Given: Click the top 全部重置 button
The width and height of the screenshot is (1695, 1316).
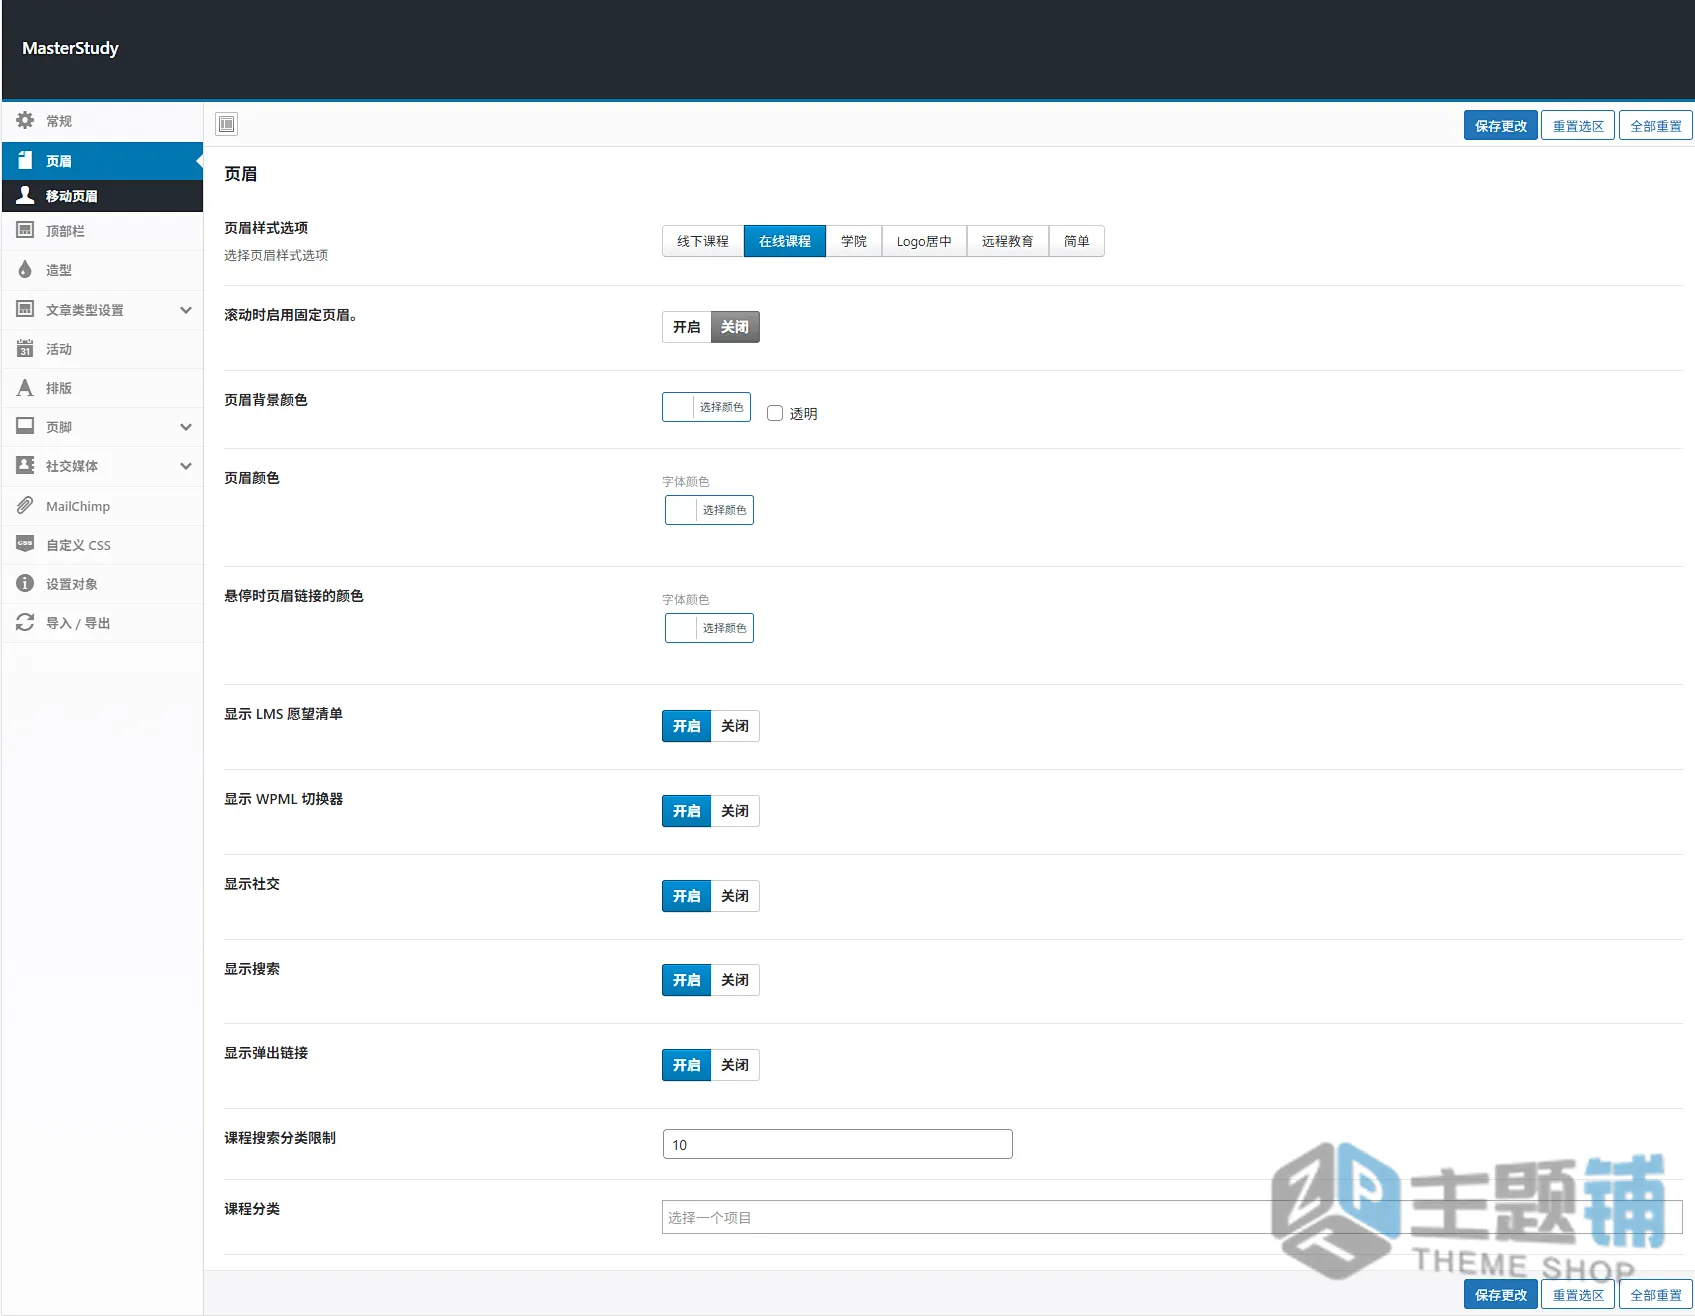Looking at the screenshot, I should (1656, 125).
